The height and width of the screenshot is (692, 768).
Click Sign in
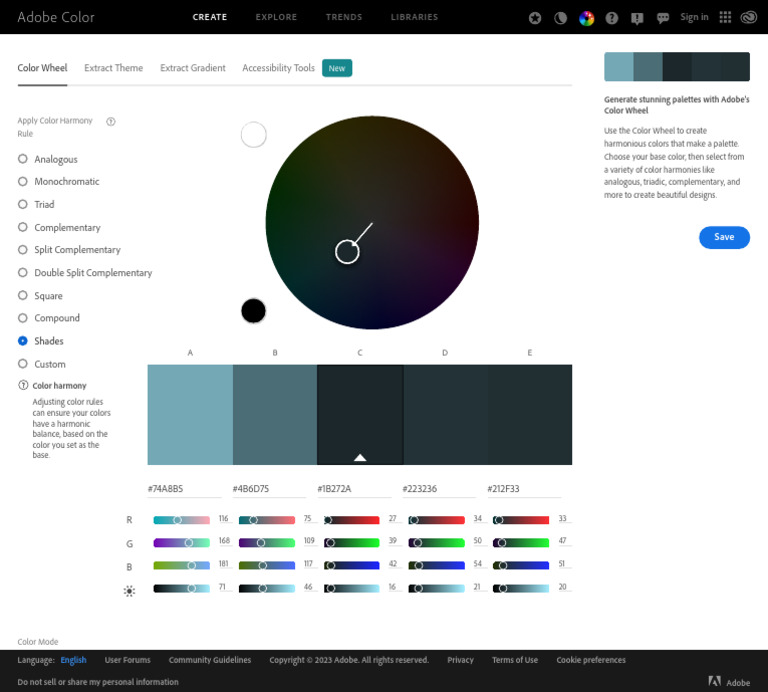click(x=694, y=17)
